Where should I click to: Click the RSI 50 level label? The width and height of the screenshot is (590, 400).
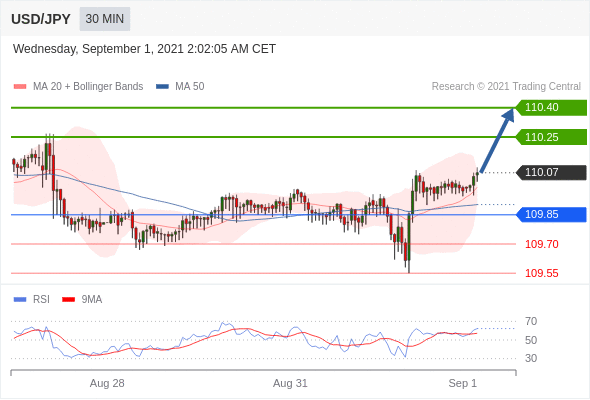coord(531,340)
